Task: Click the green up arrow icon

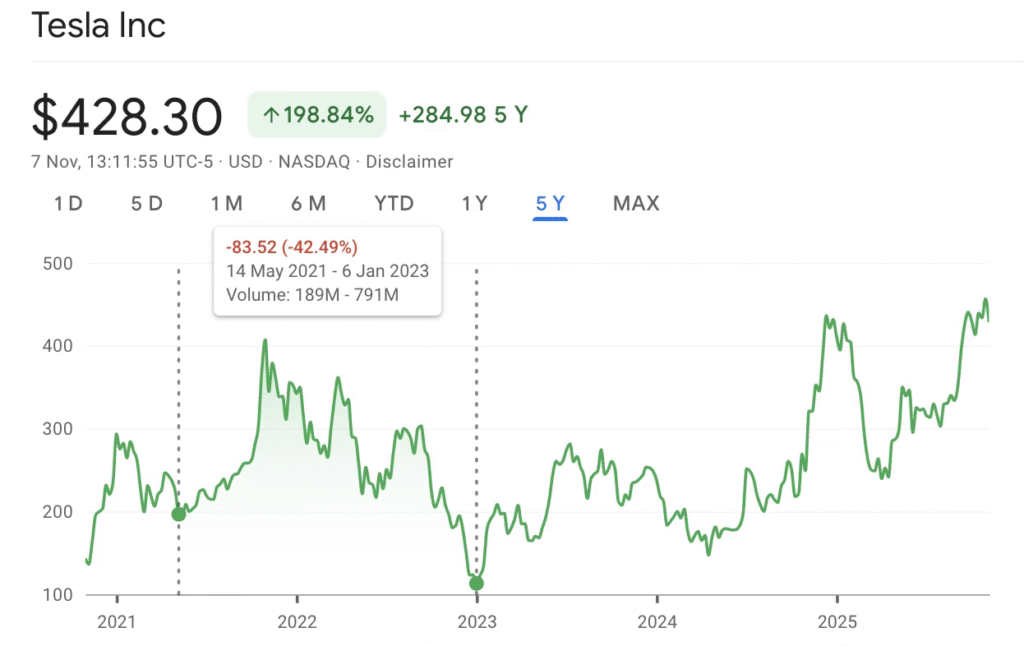Action: [270, 116]
